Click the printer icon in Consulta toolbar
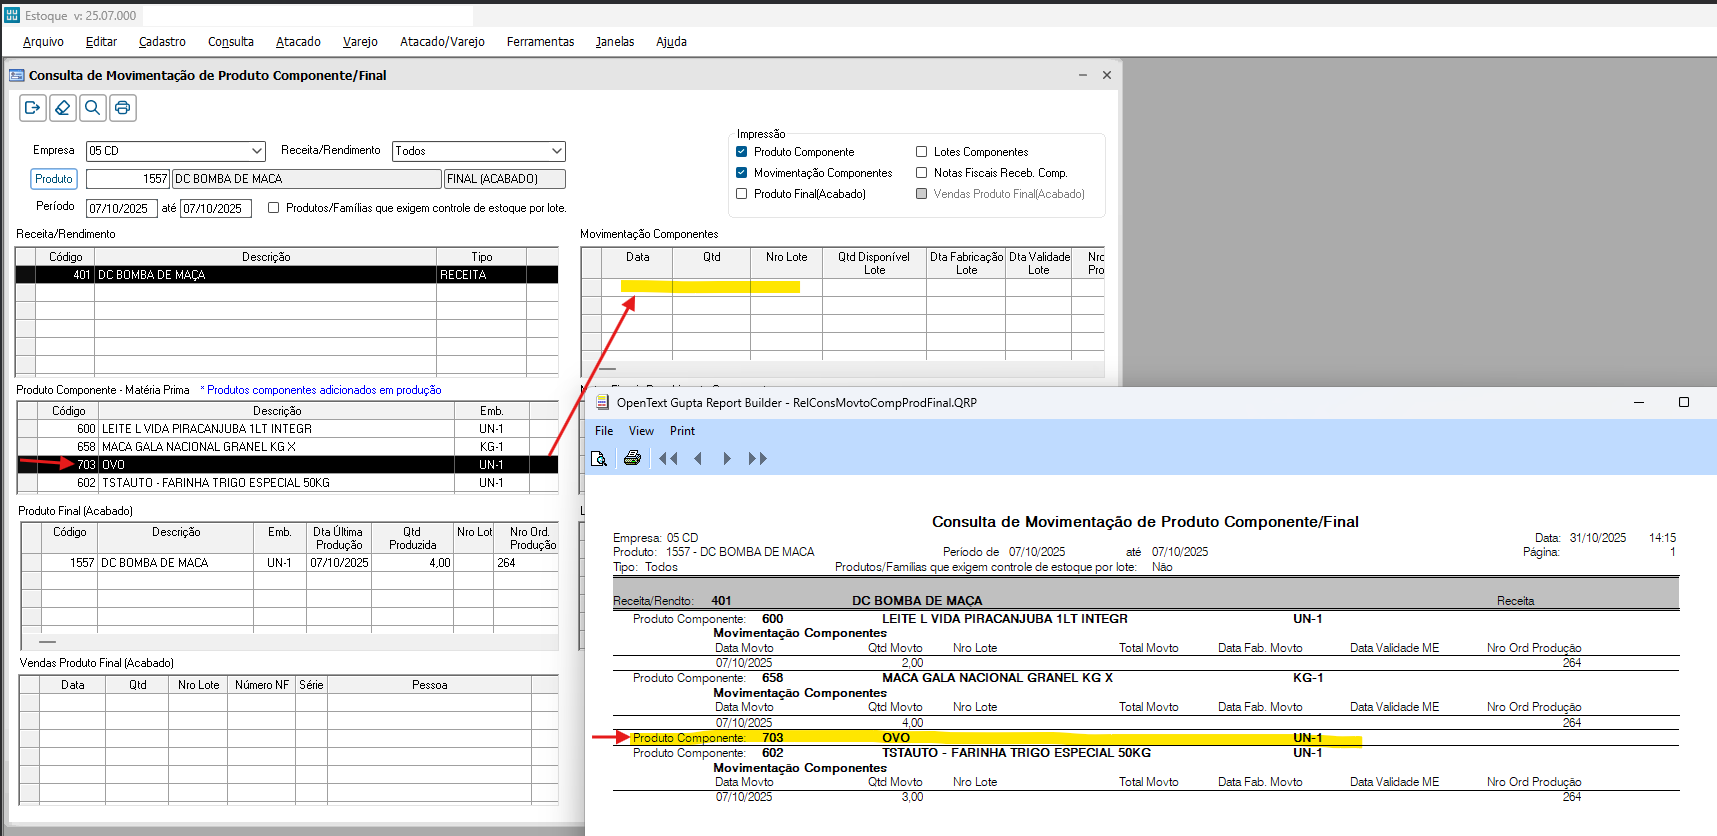This screenshot has width=1717, height=836. coord(123,108)
